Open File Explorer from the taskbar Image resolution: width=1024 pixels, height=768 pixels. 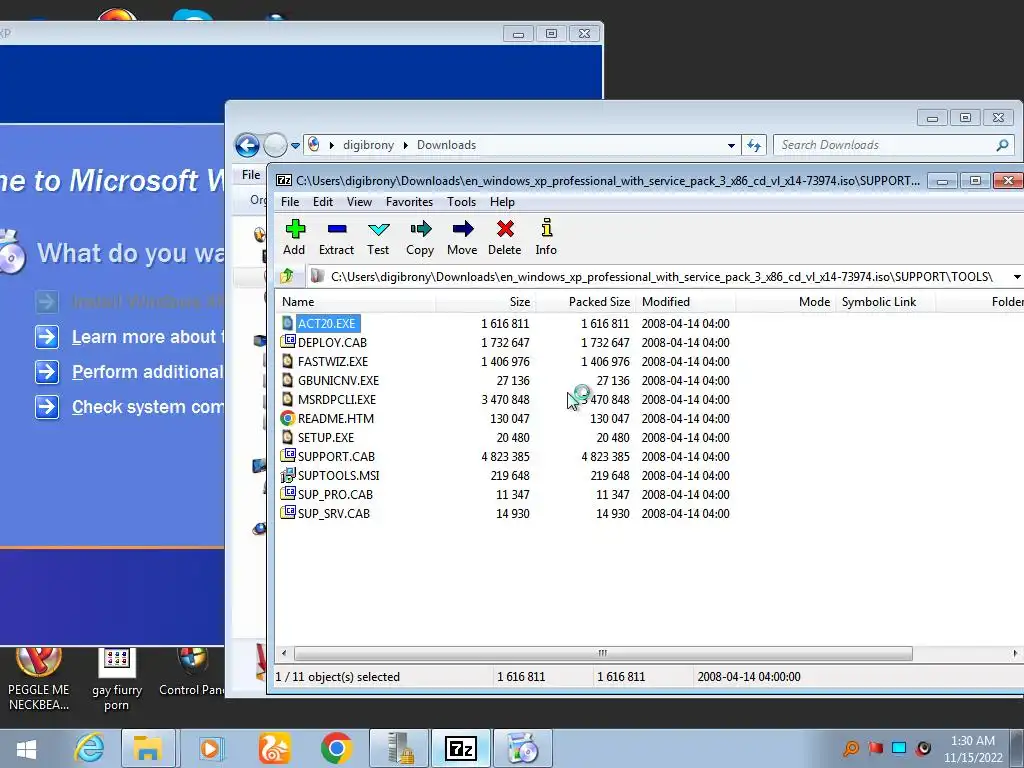(148, 748)
